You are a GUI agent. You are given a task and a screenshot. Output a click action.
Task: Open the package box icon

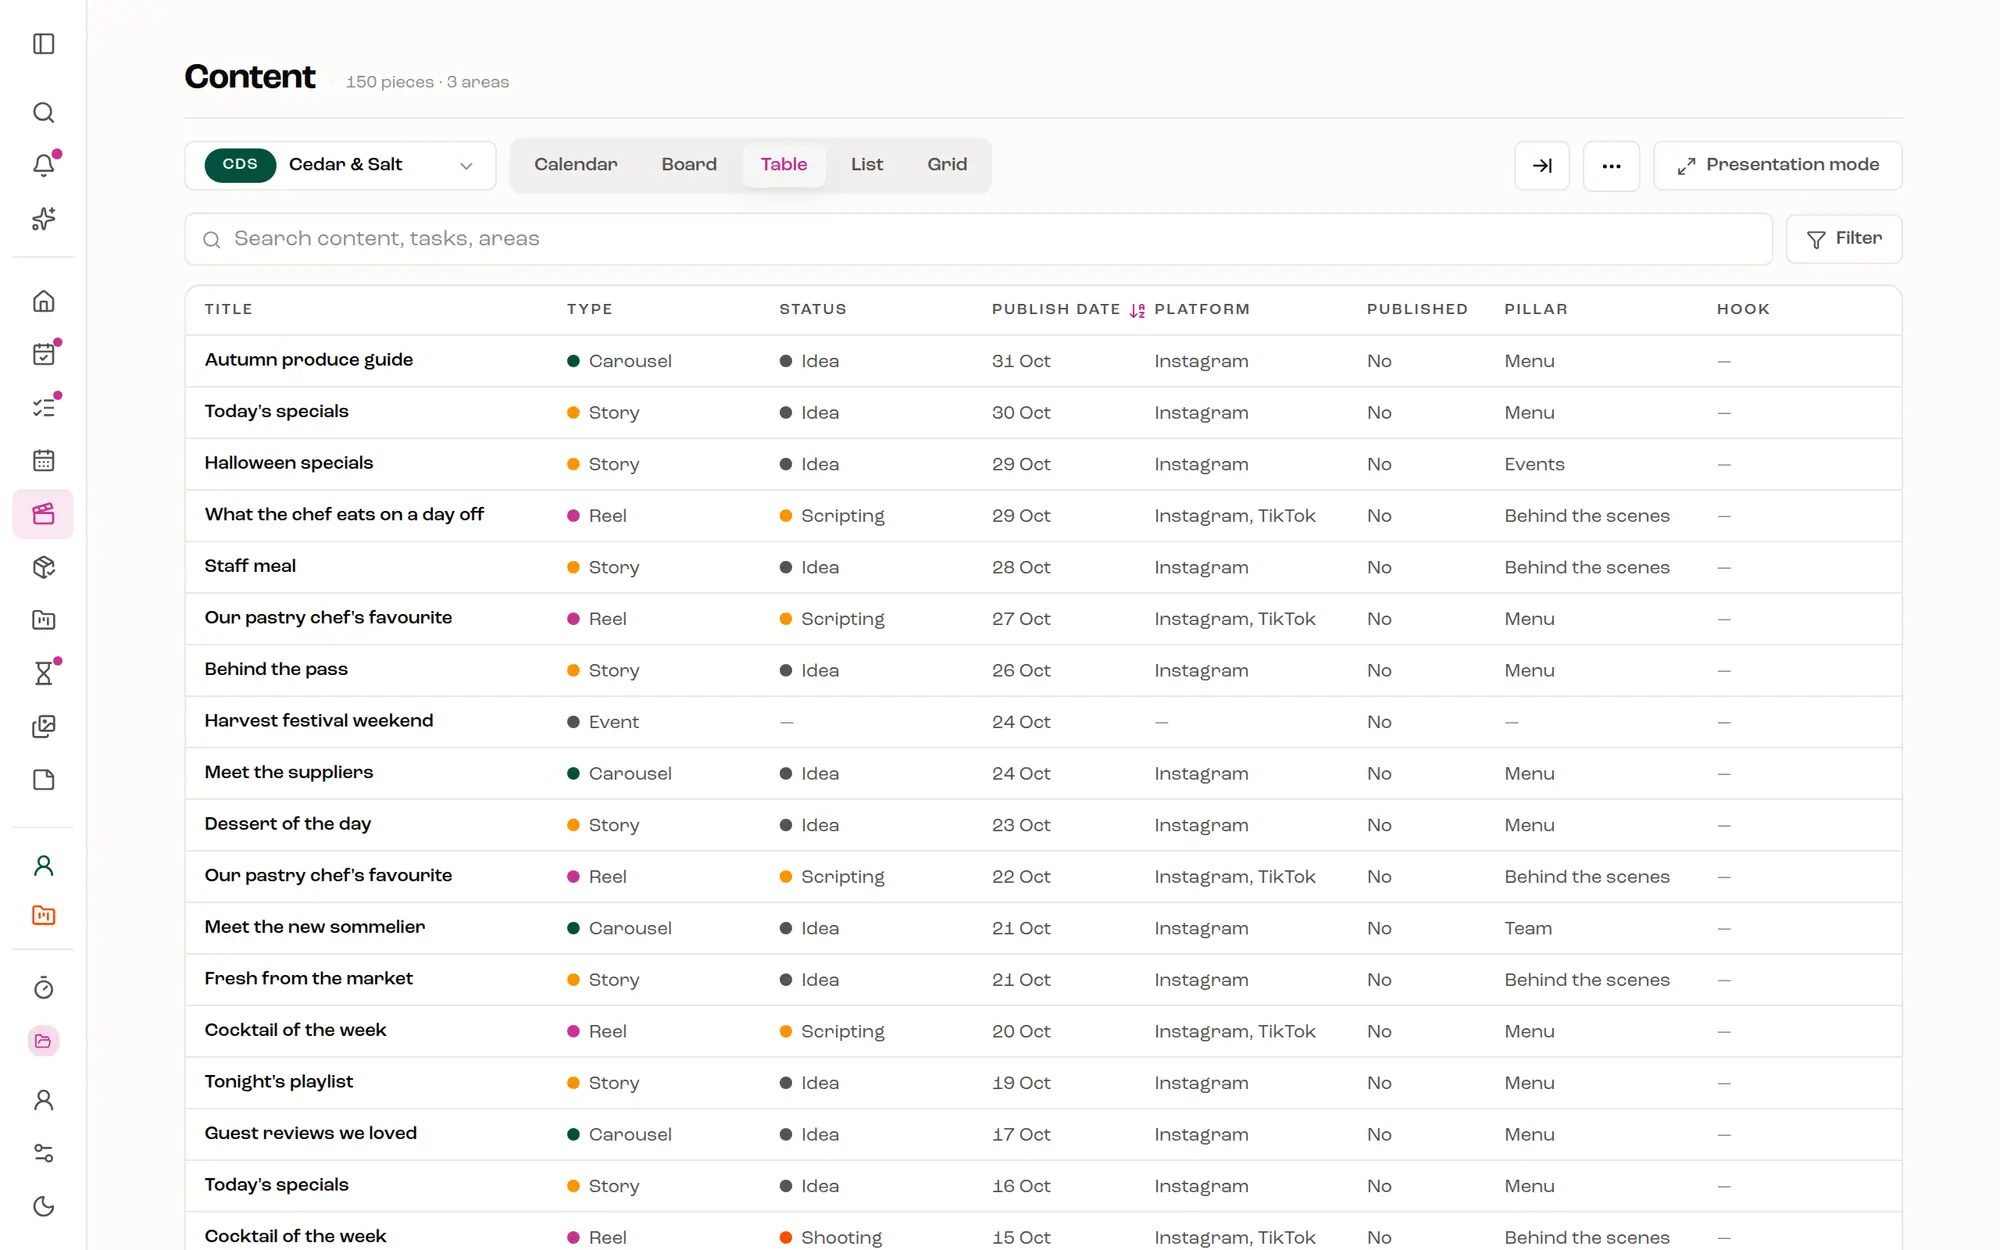(x=43, y=567)
